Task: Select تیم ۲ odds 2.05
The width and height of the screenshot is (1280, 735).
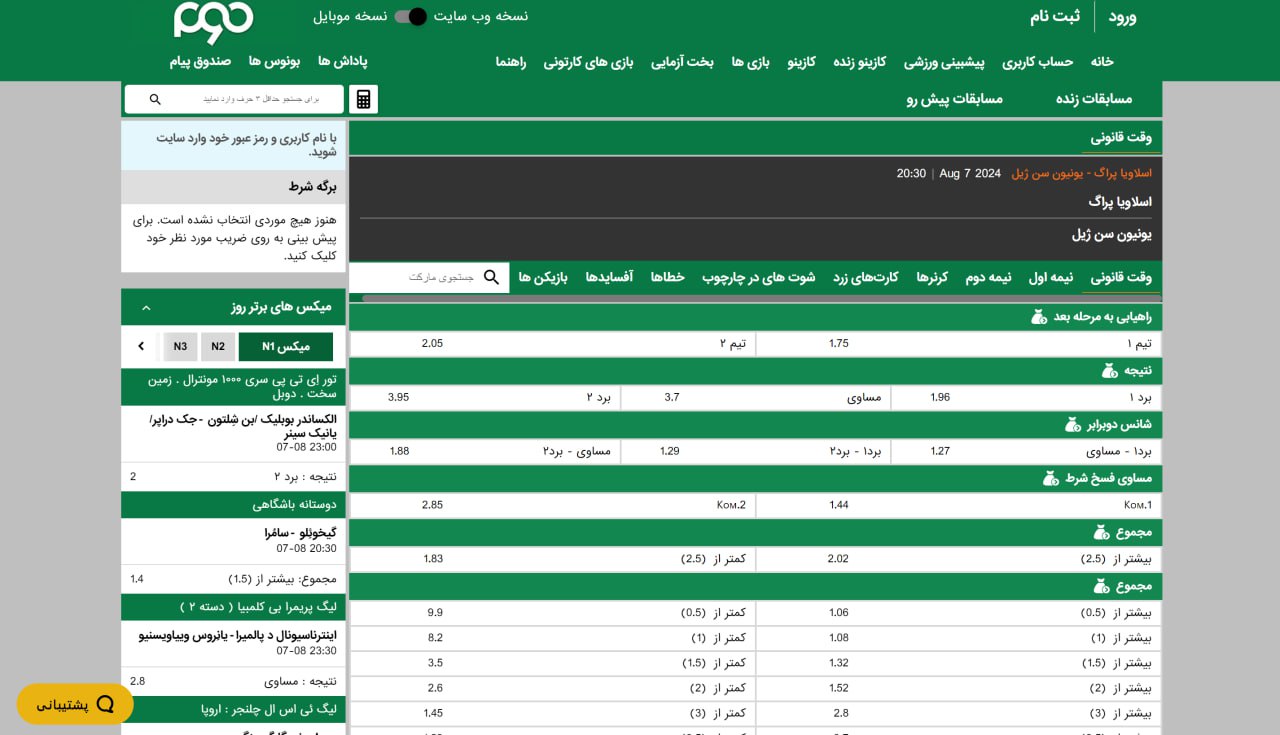Action: 553,343
